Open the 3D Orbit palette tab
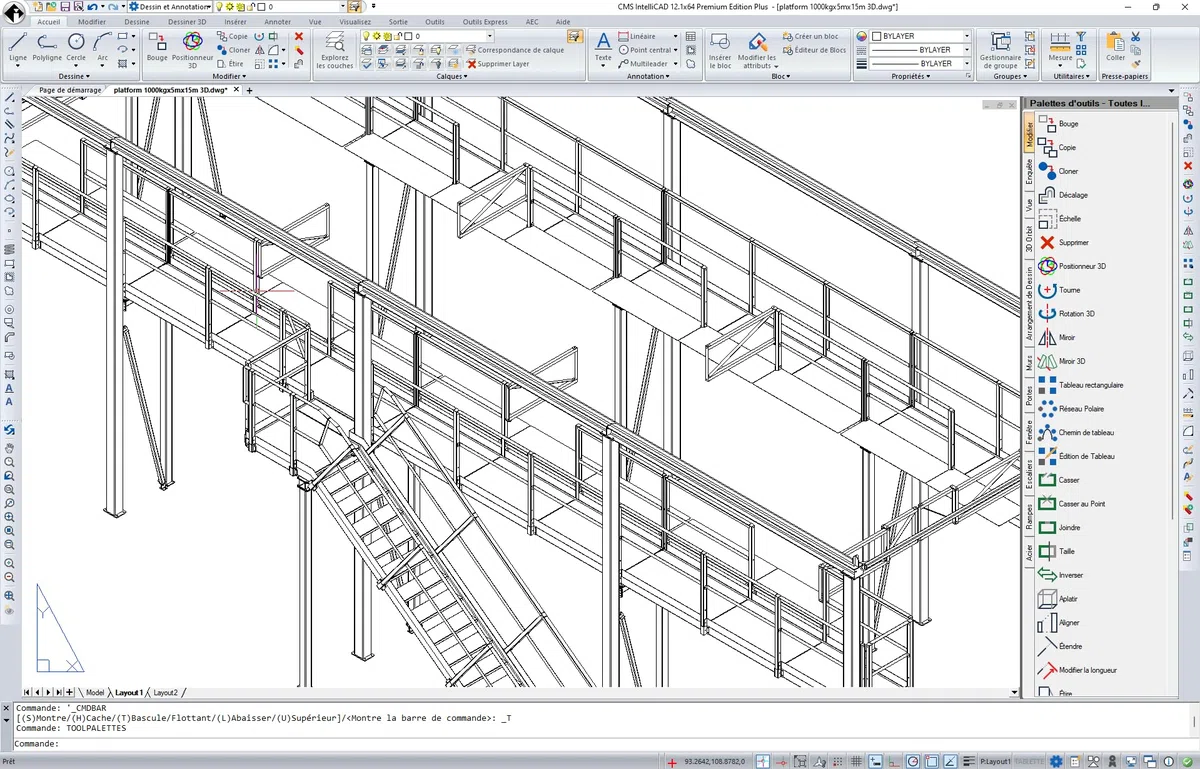Screen dimensions: 1200x769 pyautogui.click(x=1029, y=237)
